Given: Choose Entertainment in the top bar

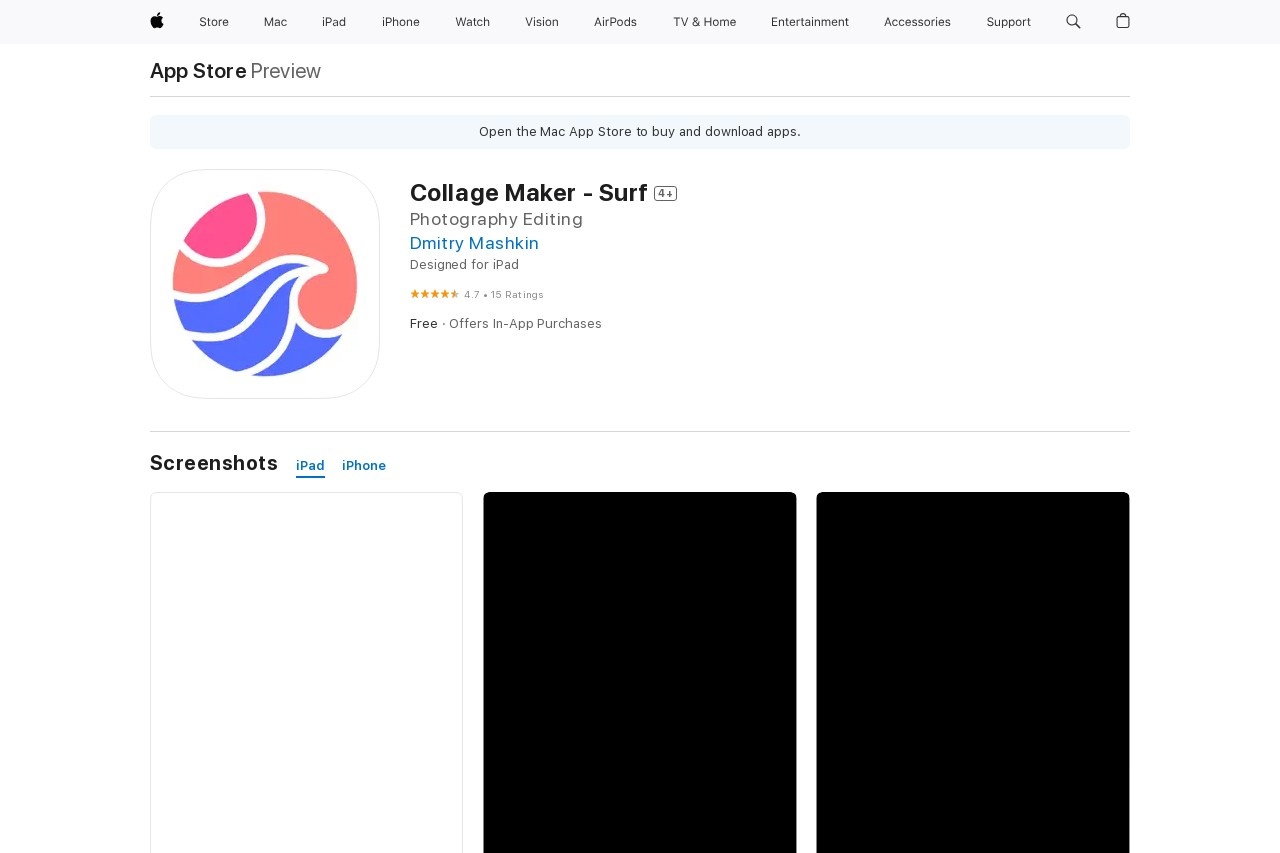Looking at the screenshot, I should click(x=810, y=22).
